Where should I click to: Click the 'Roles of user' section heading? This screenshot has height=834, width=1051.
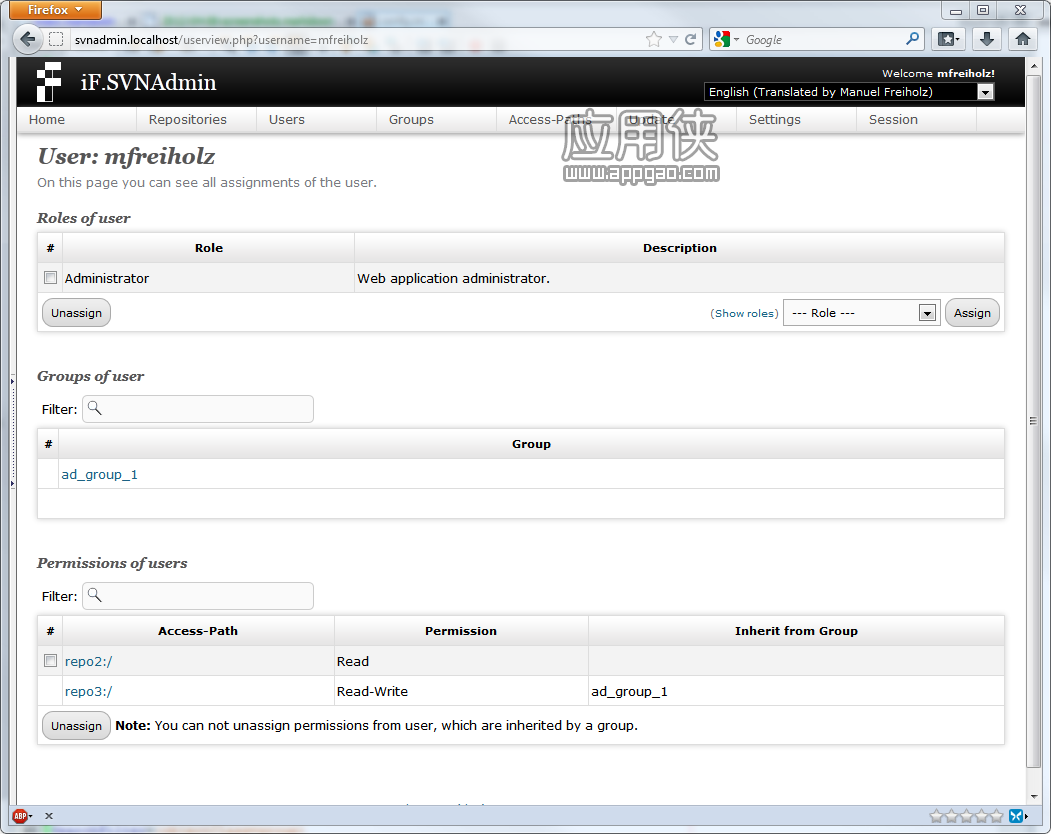[x=84, y=218]
